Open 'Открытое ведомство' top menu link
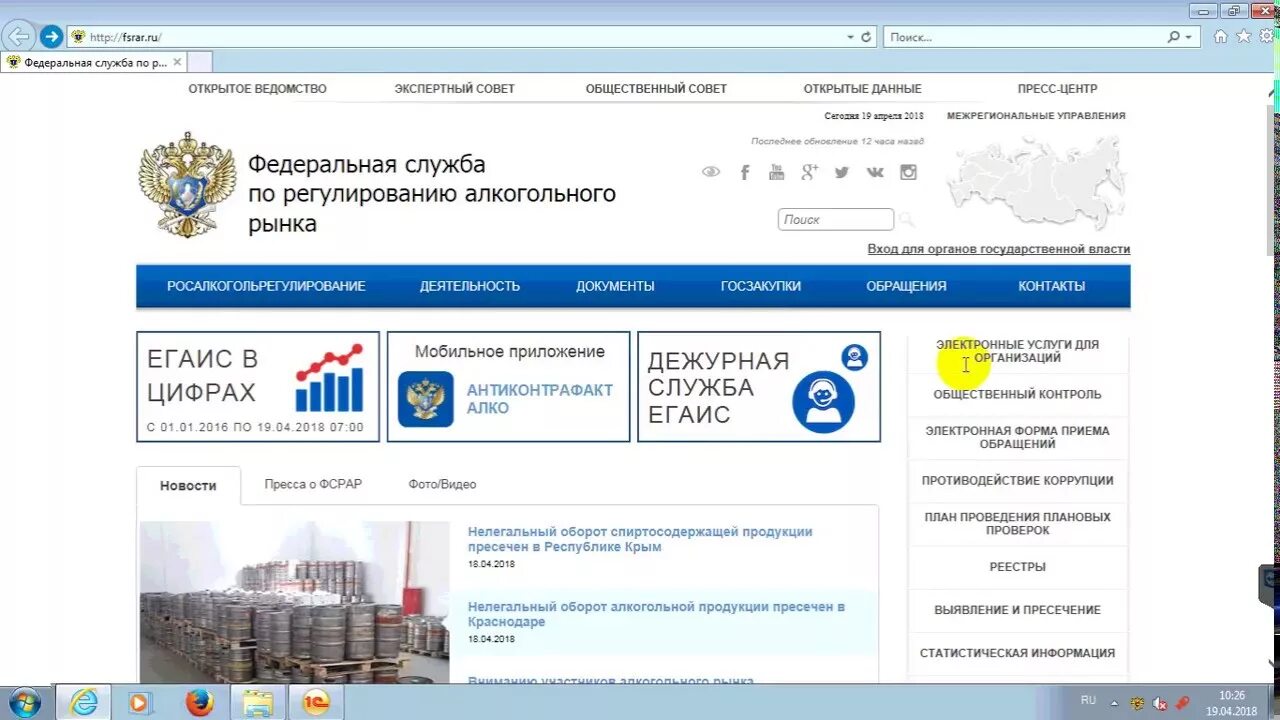Viewport: 1280px width, 720px height. [x=258, y=89]
